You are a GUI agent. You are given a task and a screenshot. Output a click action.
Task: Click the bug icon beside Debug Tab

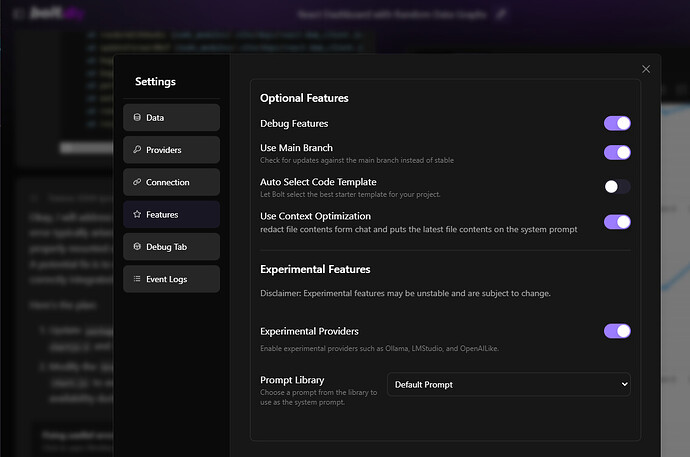click(137, 246)
